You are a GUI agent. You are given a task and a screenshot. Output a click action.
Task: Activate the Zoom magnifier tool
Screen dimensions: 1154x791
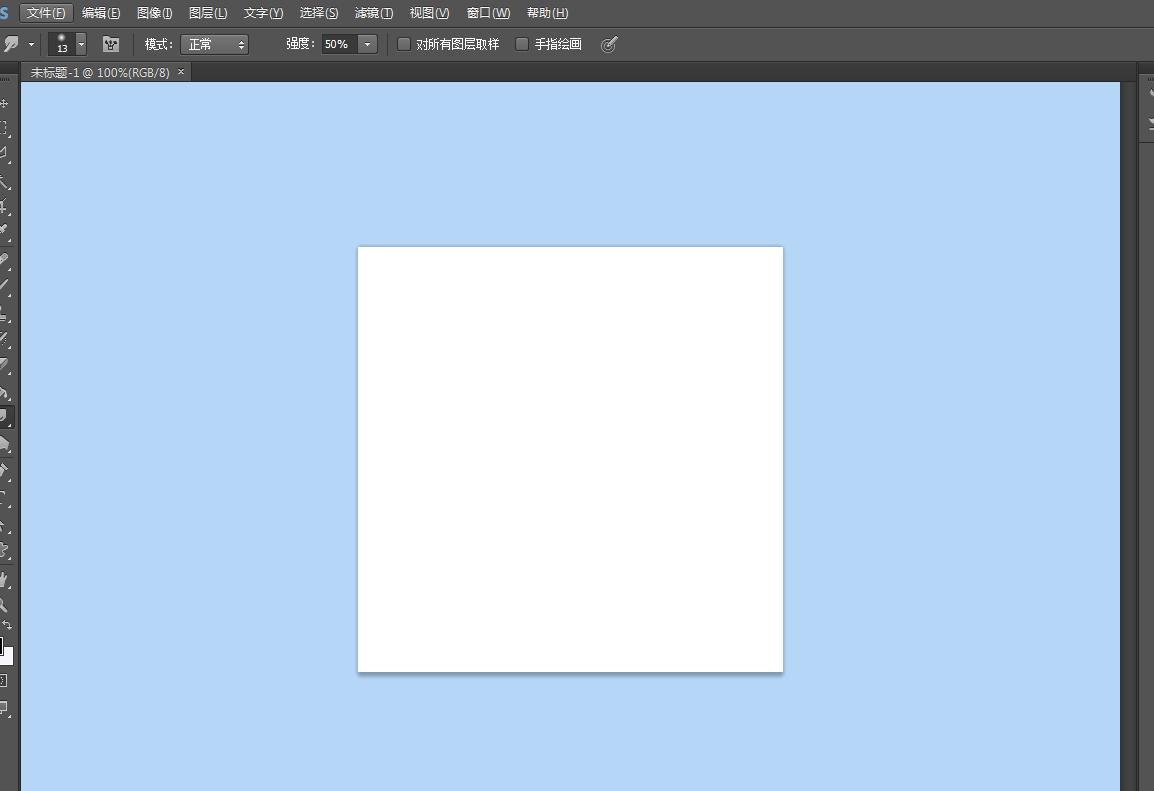click(x=4, y=605)
